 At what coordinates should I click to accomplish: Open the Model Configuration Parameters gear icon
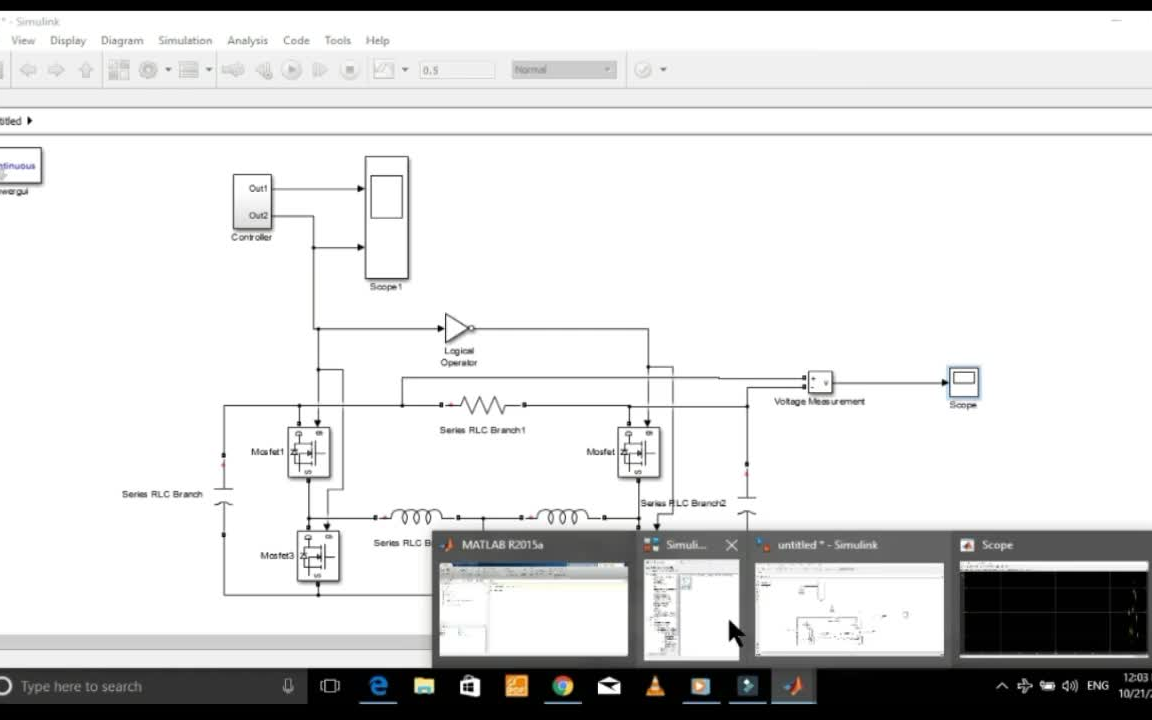[x=148, y=69]
